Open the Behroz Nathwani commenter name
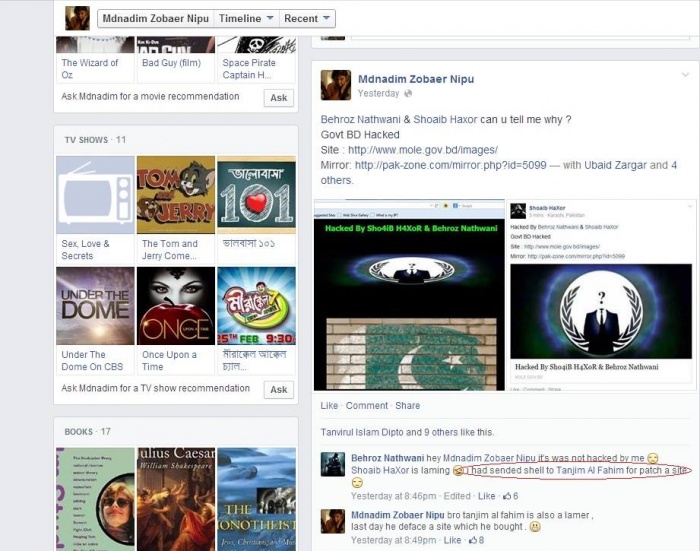This screenshot has height=551, width=700. tap(388, 458)
